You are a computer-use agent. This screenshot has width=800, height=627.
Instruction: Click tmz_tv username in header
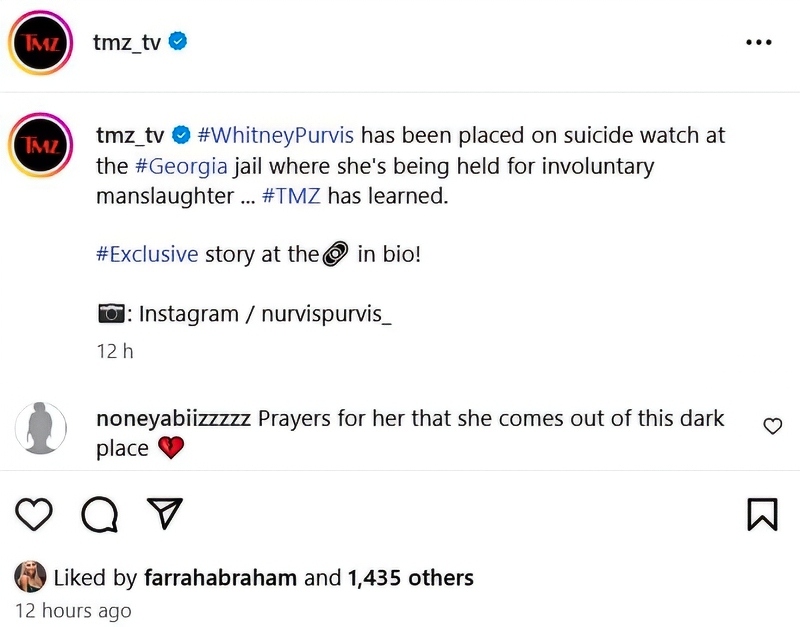tap(127, 42)
